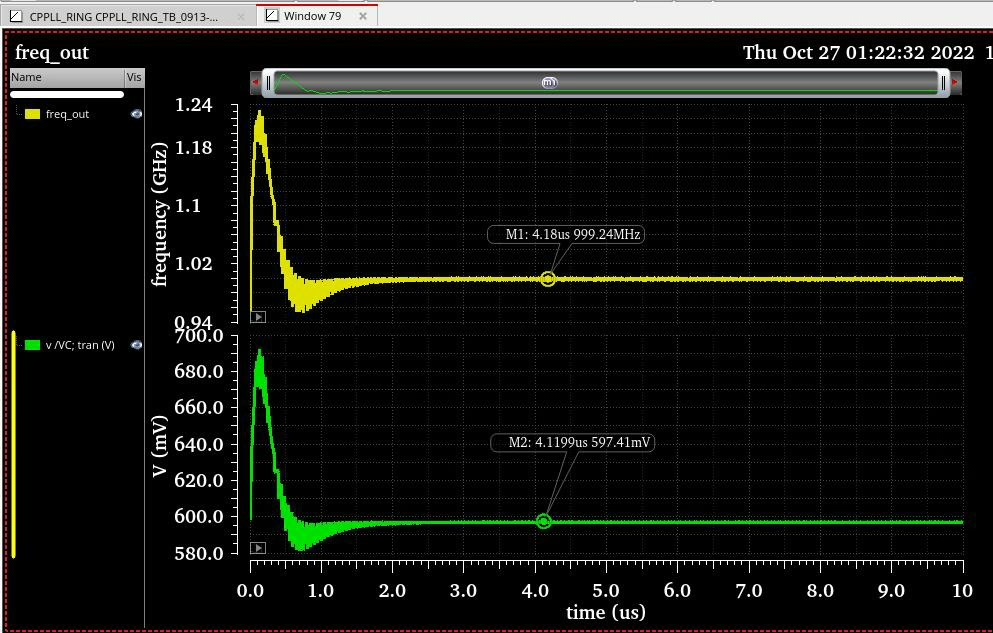The height and width of the screenshot is (633, 993).
Task: Select the M1 marker circle on yellow trace
Action: click(548, 279)
